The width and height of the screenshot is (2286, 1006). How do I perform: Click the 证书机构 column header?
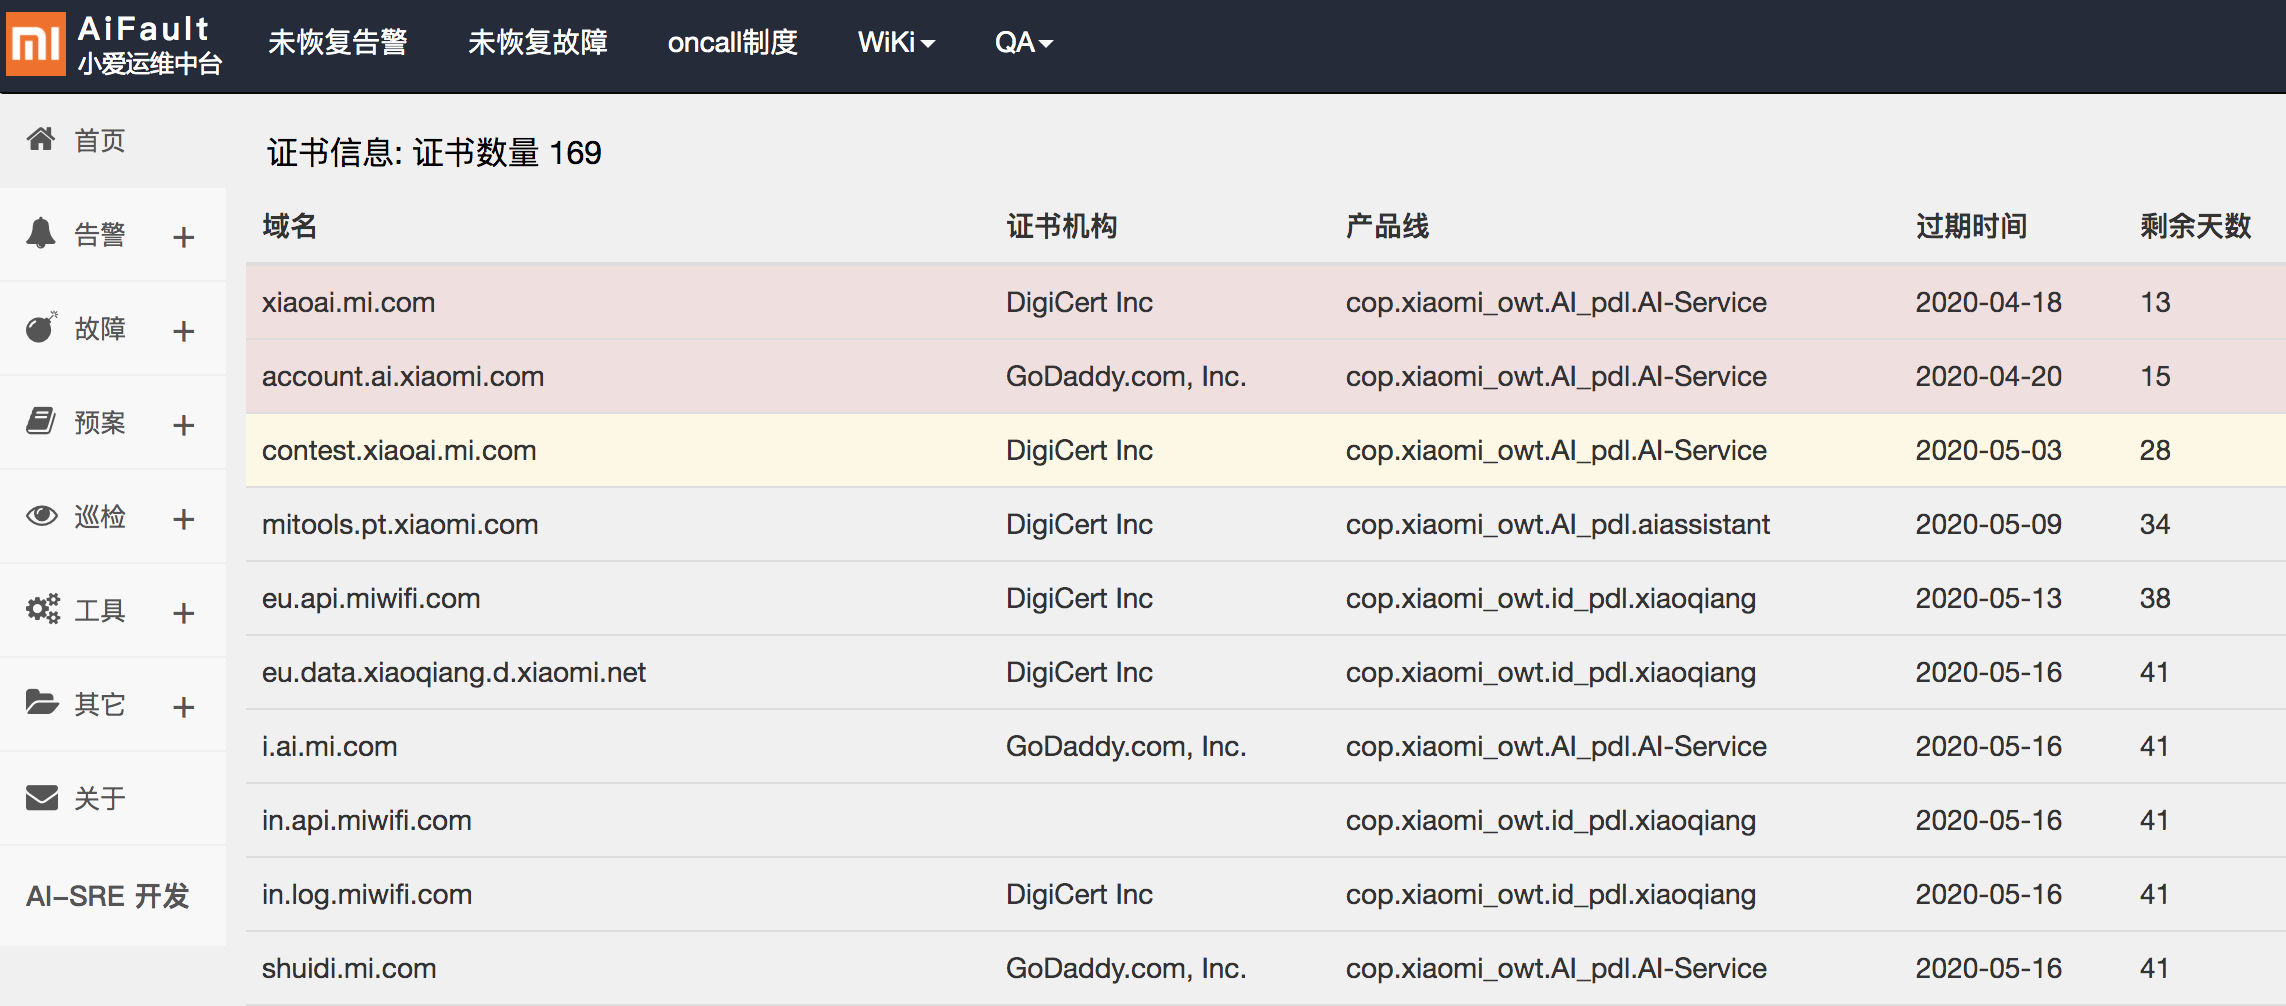click(1062, 226)
